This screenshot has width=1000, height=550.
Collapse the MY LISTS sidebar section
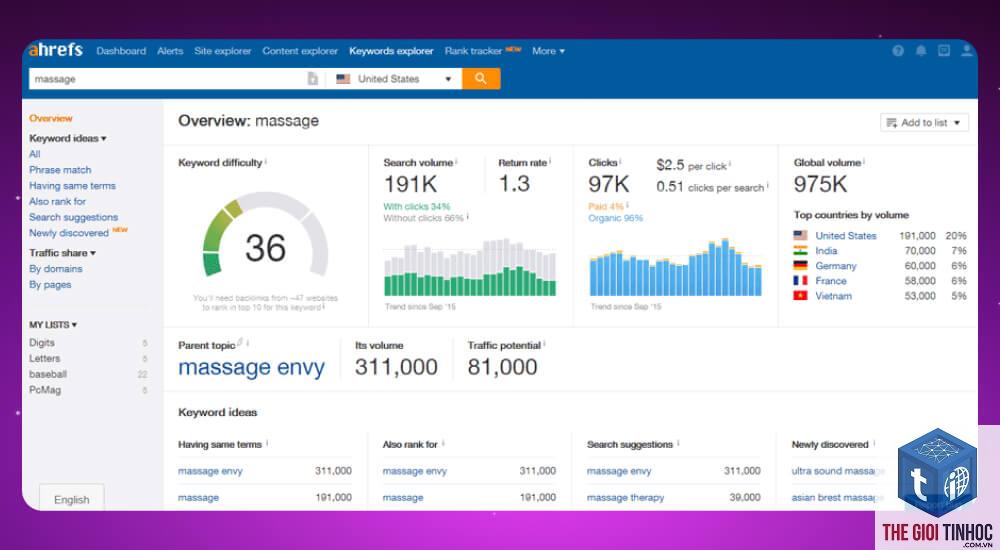tap(53, 325)
